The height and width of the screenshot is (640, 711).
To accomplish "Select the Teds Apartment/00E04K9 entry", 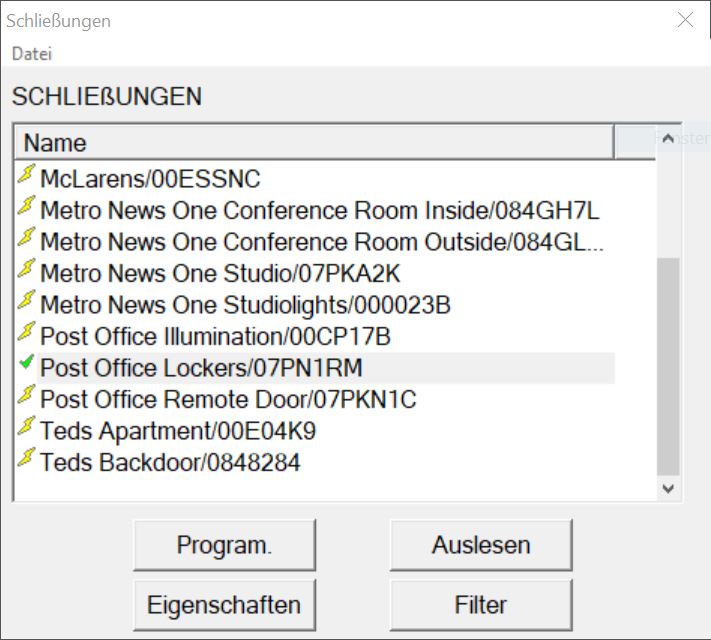I will click(178, 431).
